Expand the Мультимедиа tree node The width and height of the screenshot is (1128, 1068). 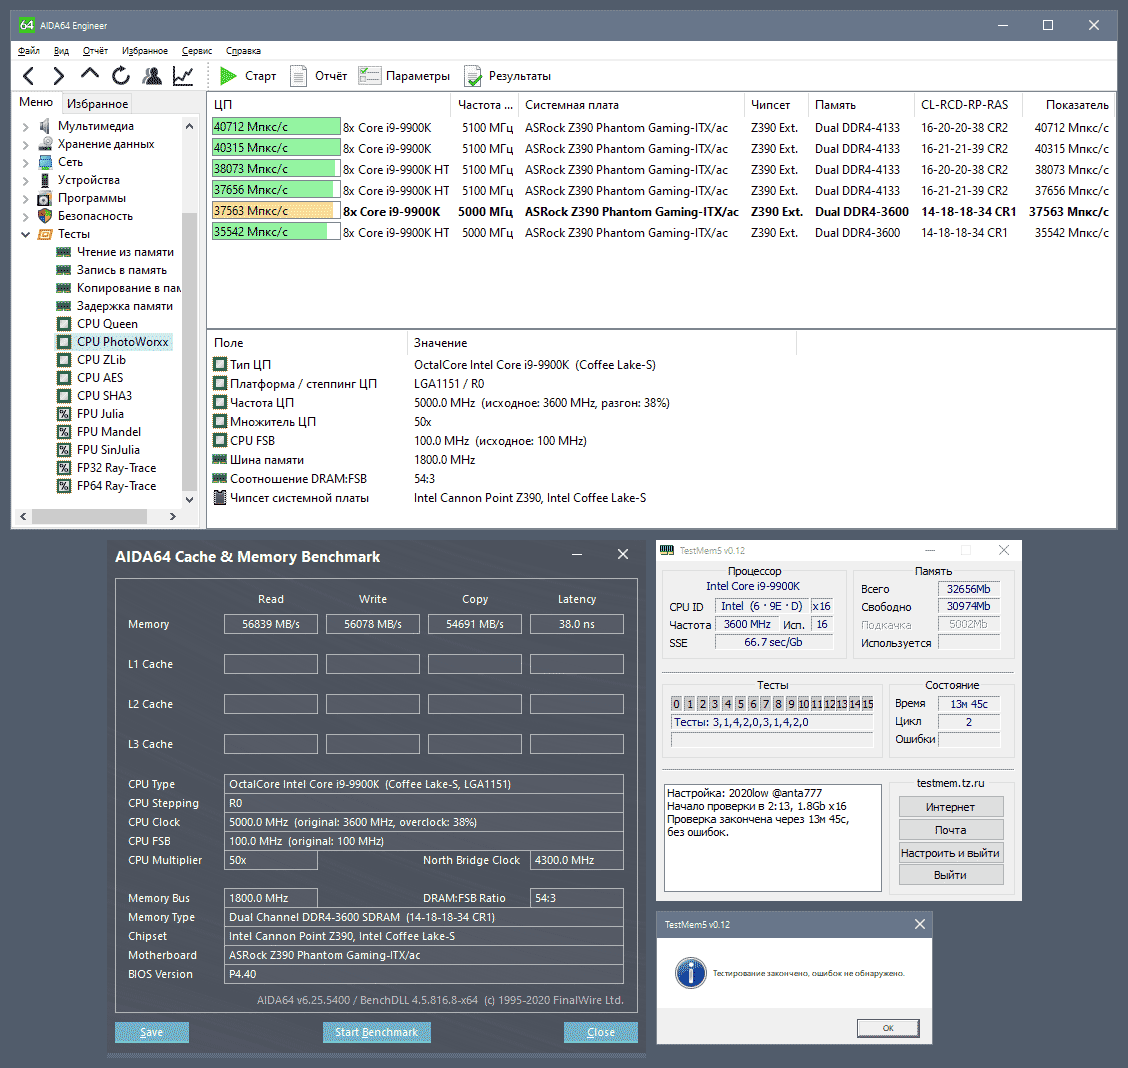click(x=25, y=127)
